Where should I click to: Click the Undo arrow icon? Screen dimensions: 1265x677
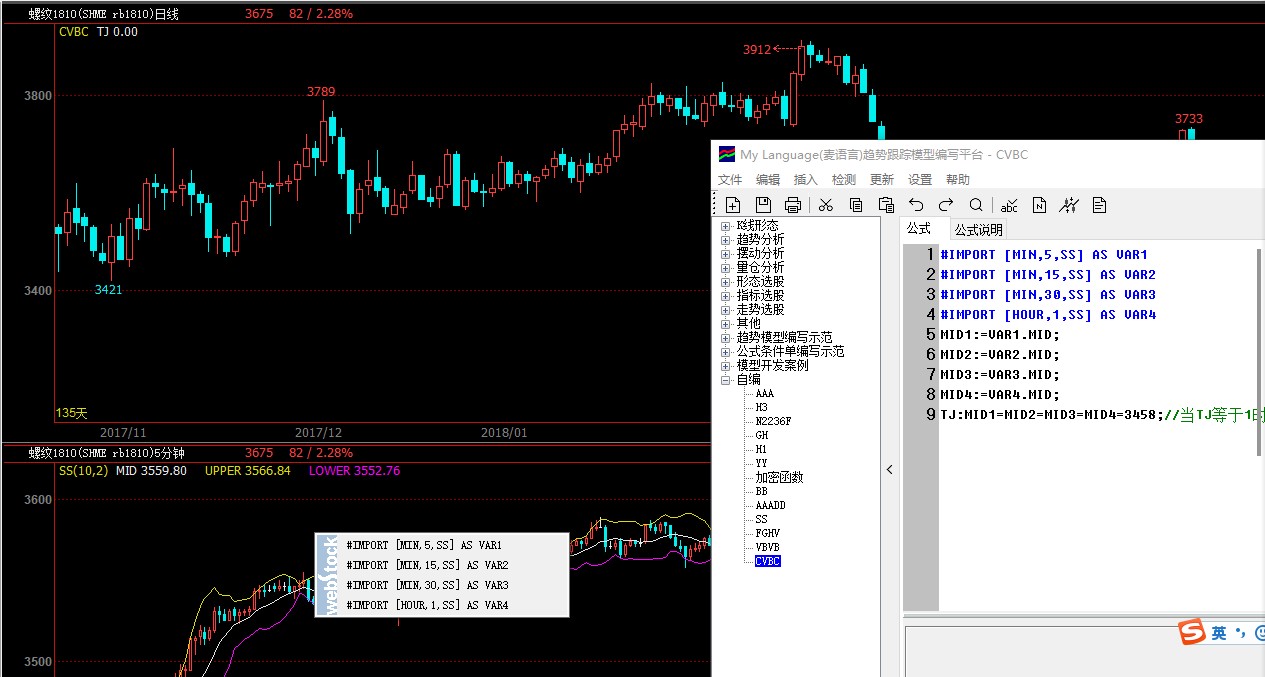pos(916,205)
